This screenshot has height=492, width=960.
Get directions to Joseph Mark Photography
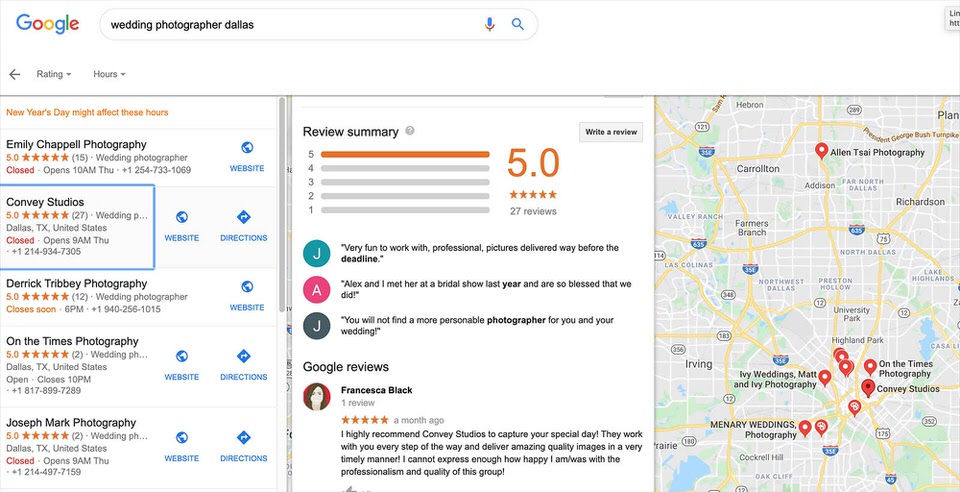click(x=244, y=438)
